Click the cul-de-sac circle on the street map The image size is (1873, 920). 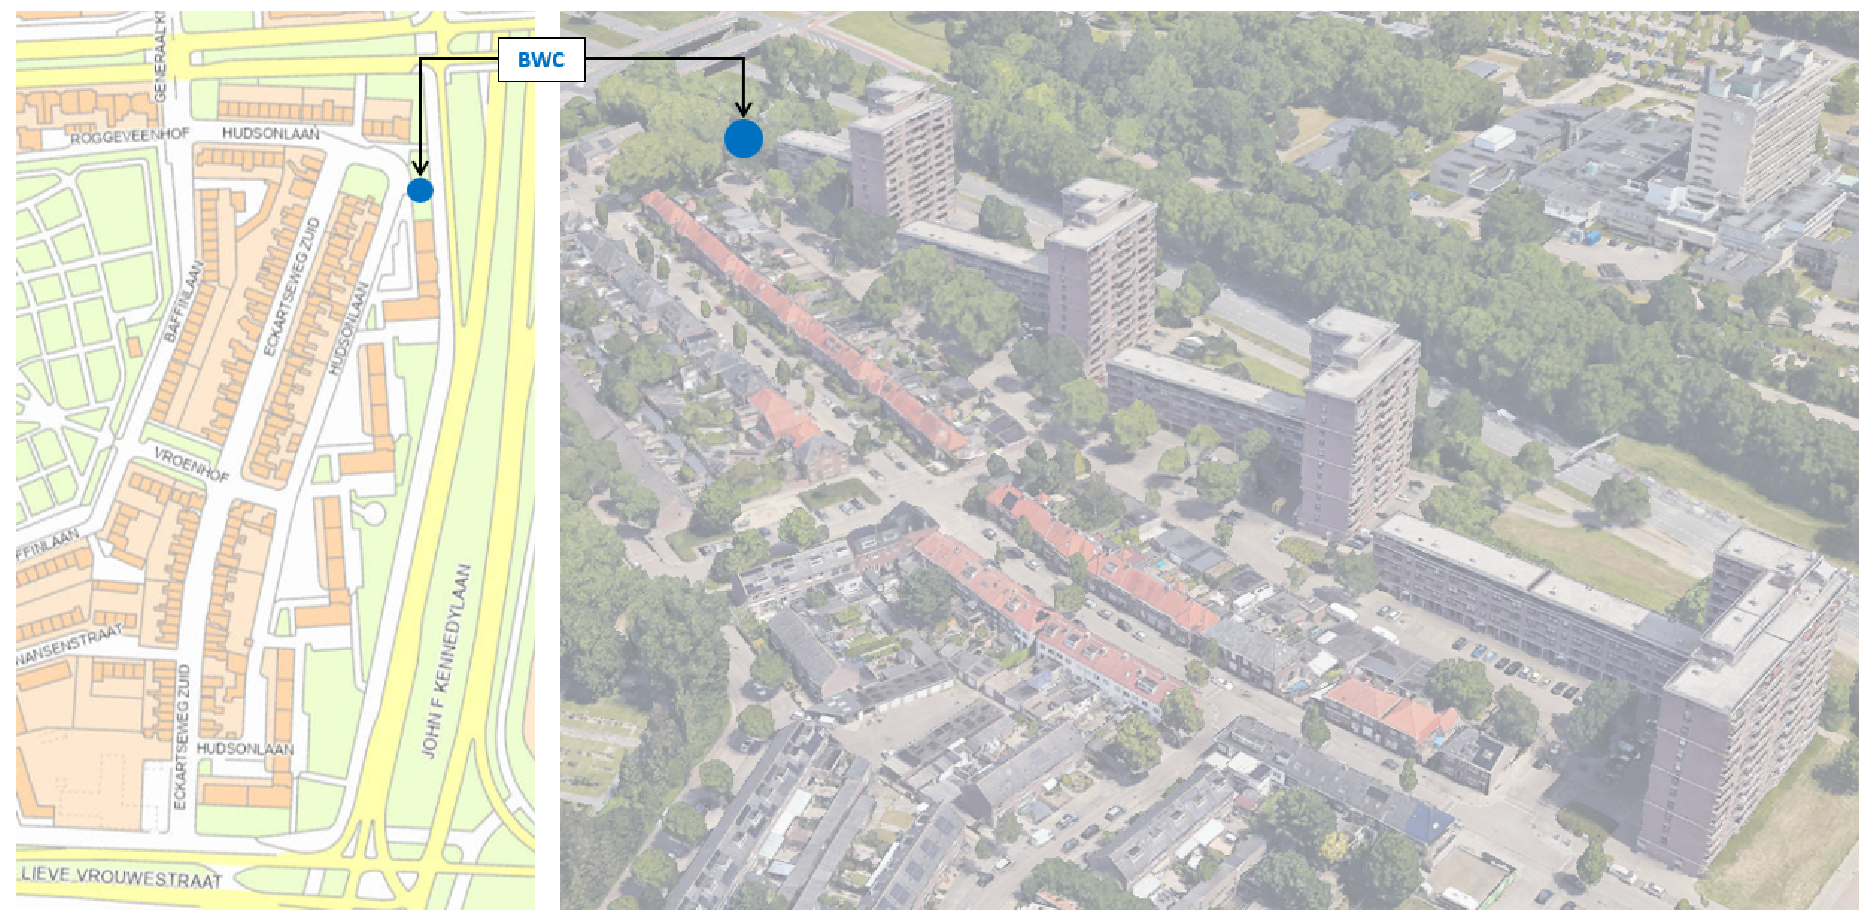[371, 513]
